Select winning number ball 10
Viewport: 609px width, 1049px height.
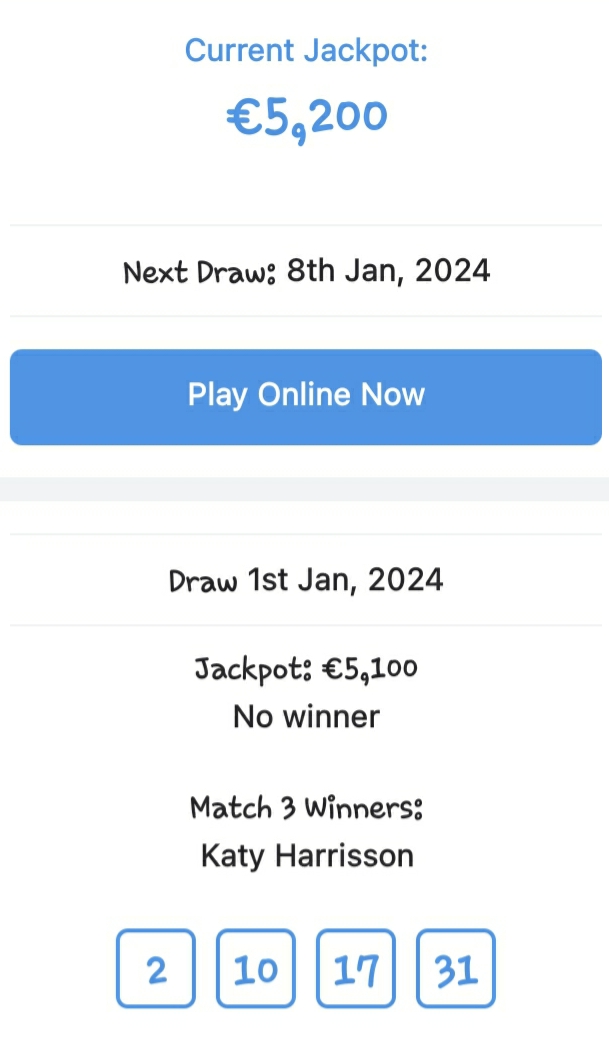coord(256,968)
